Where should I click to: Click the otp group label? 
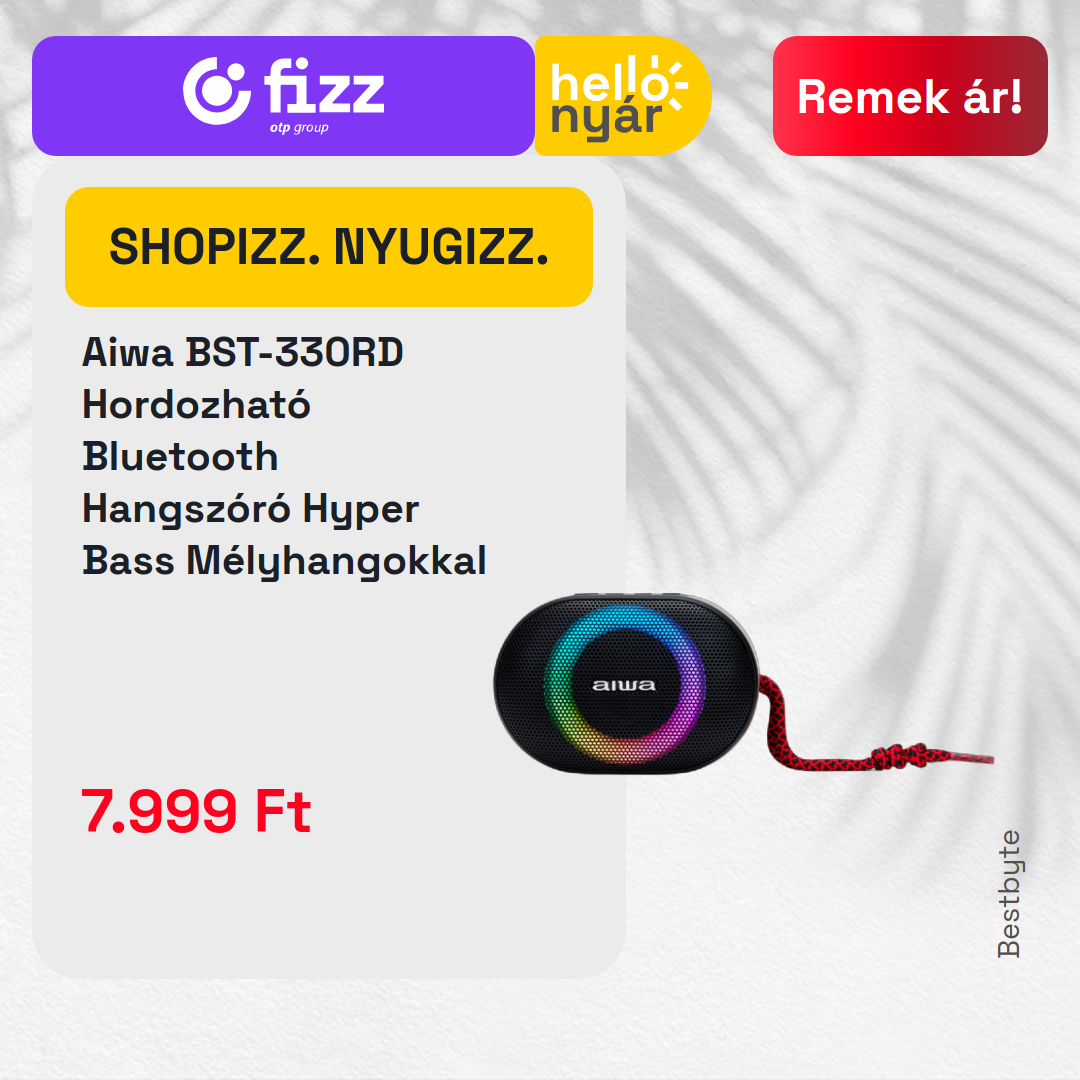pos(299,128)
